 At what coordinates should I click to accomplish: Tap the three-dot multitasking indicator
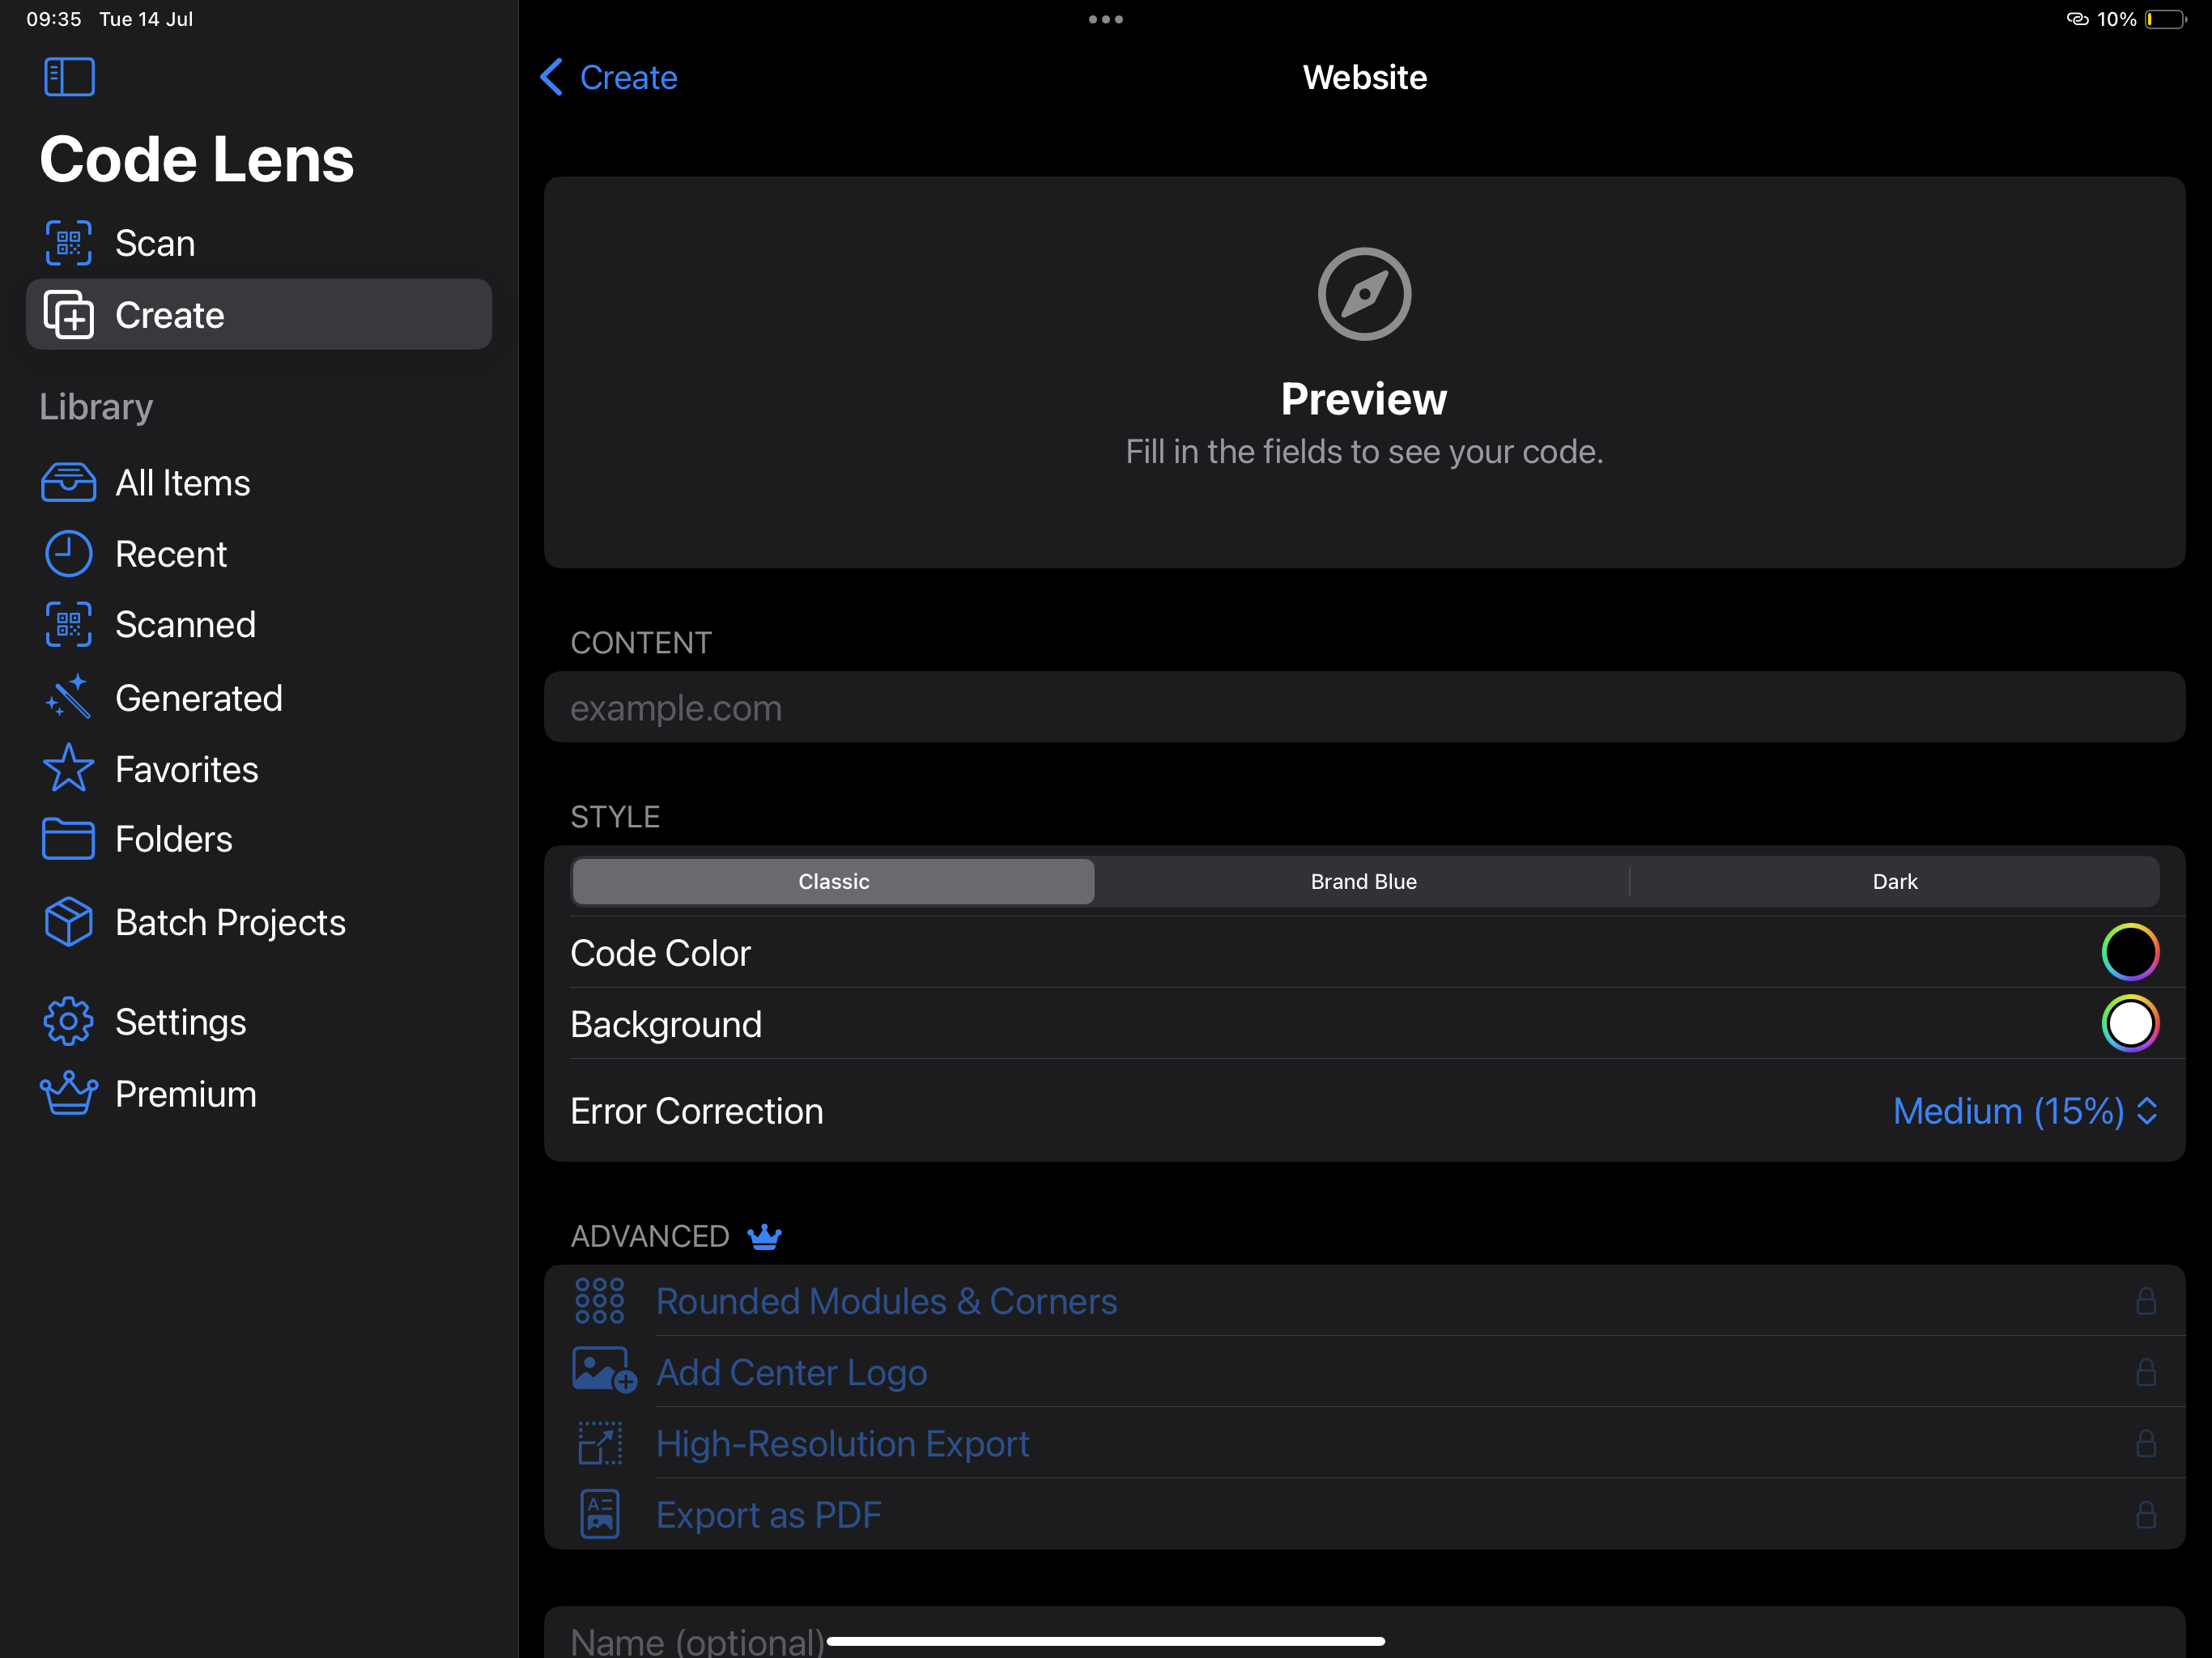coord(1106,19)
